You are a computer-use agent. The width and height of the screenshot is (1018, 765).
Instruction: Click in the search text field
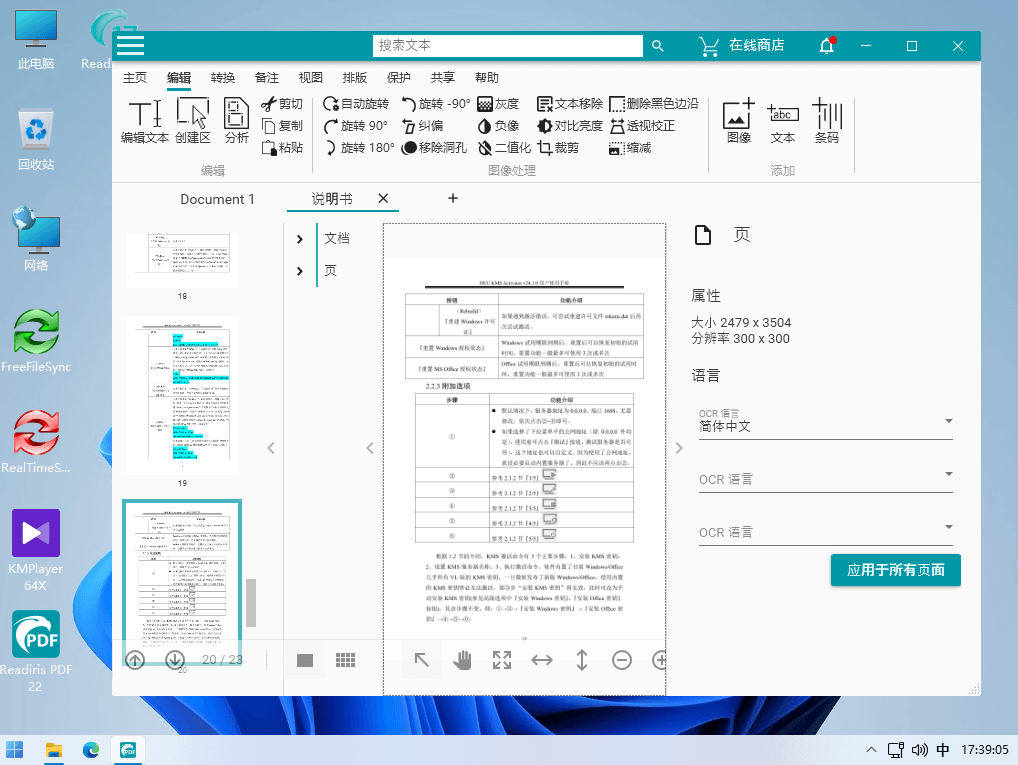pos(508,45)
